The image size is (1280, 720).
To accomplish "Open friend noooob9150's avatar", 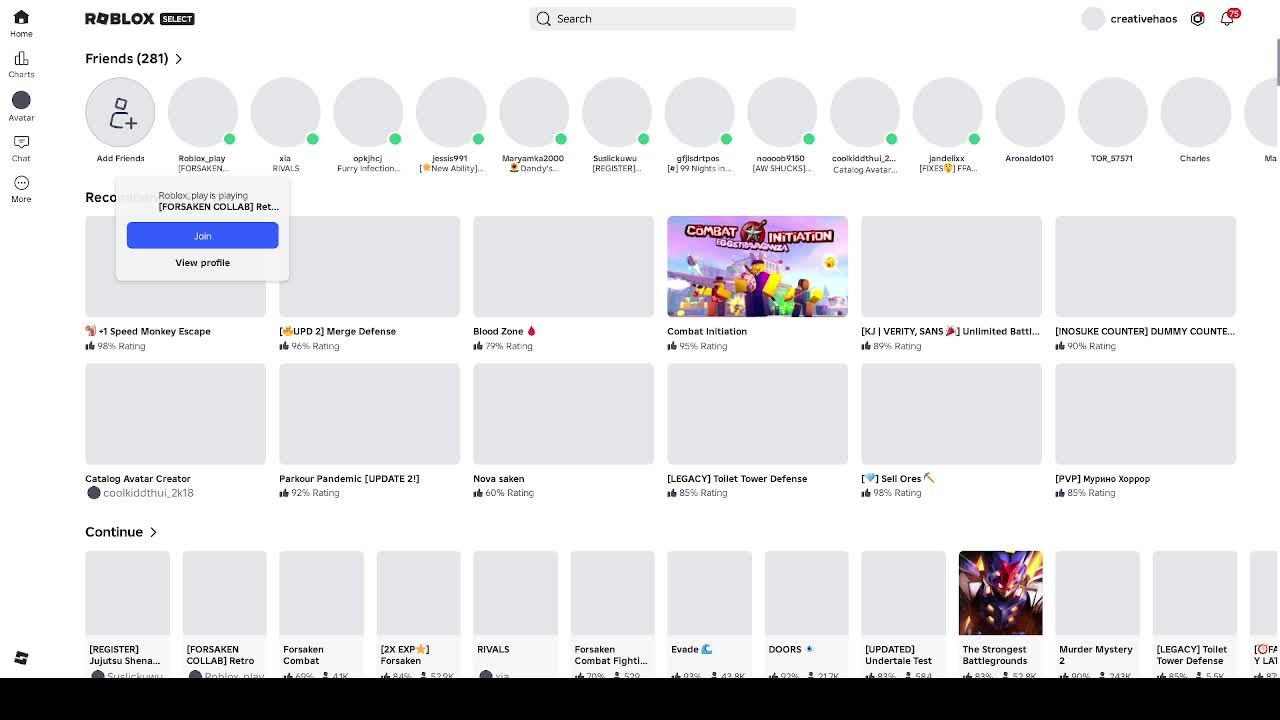I will [782, 112].
